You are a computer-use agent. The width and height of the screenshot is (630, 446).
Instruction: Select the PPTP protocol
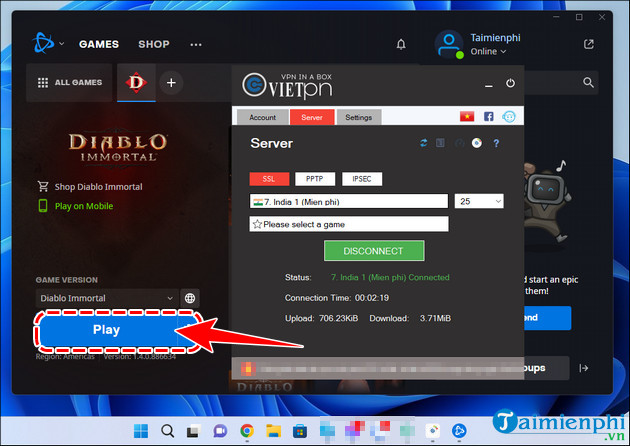[x=315, y=179]
